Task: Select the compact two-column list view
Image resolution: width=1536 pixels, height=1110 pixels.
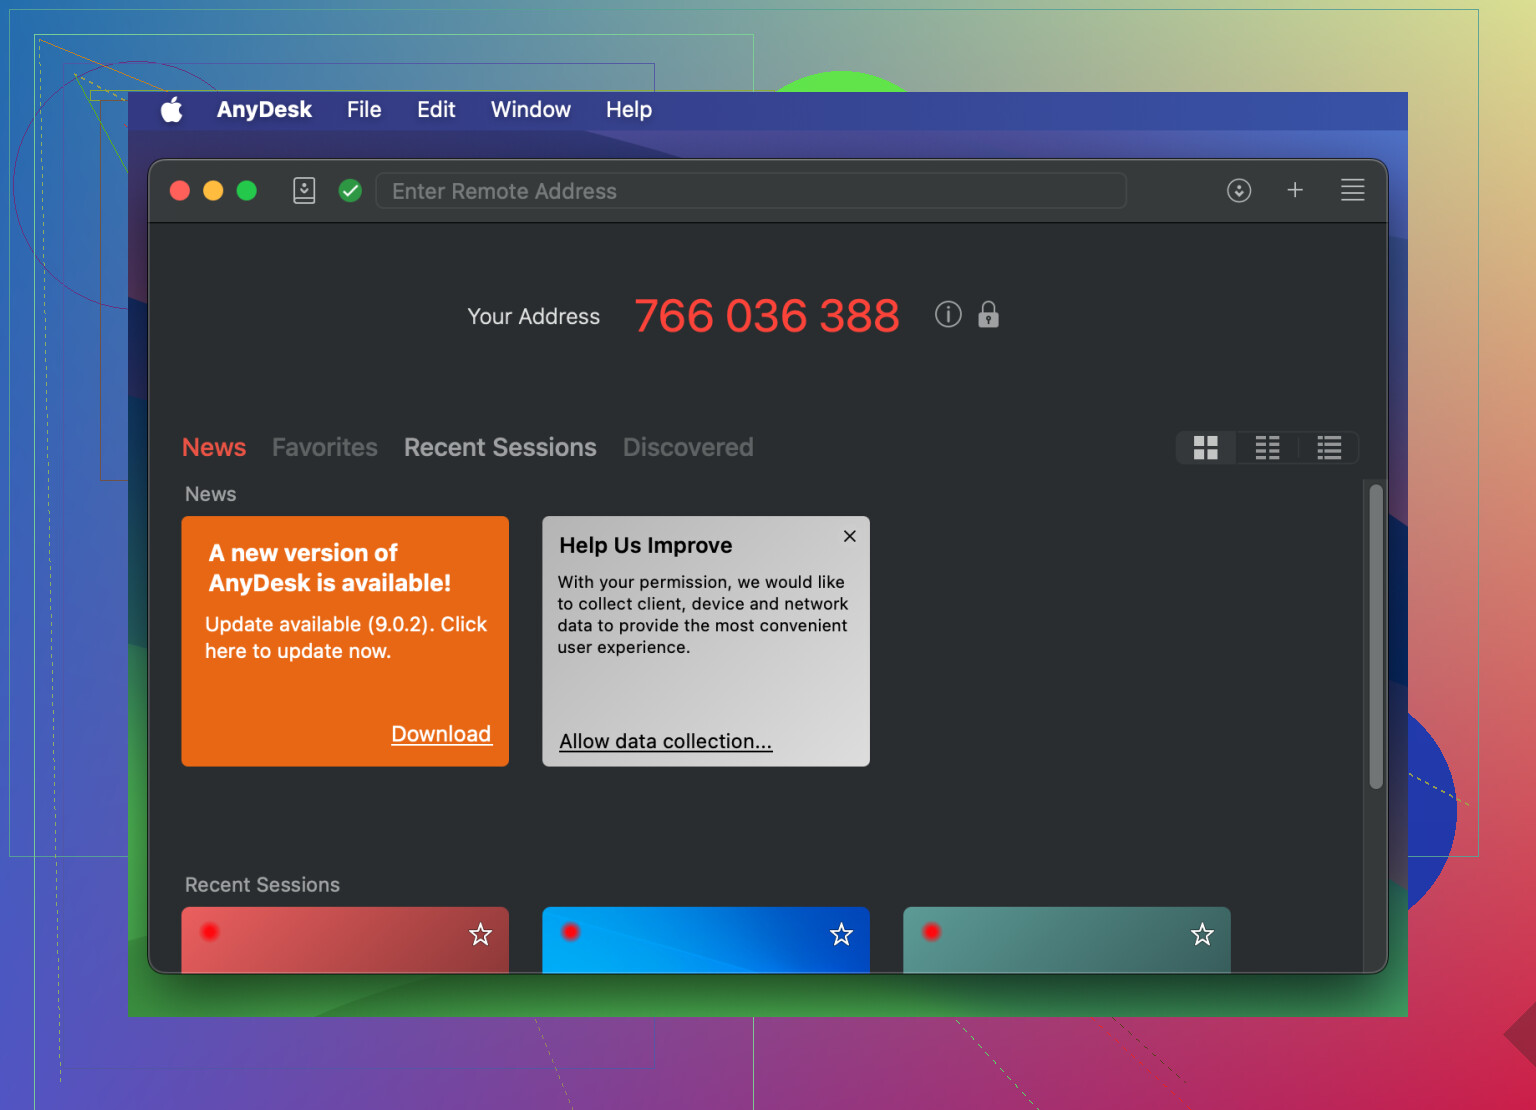Action: pos(1267,448)
